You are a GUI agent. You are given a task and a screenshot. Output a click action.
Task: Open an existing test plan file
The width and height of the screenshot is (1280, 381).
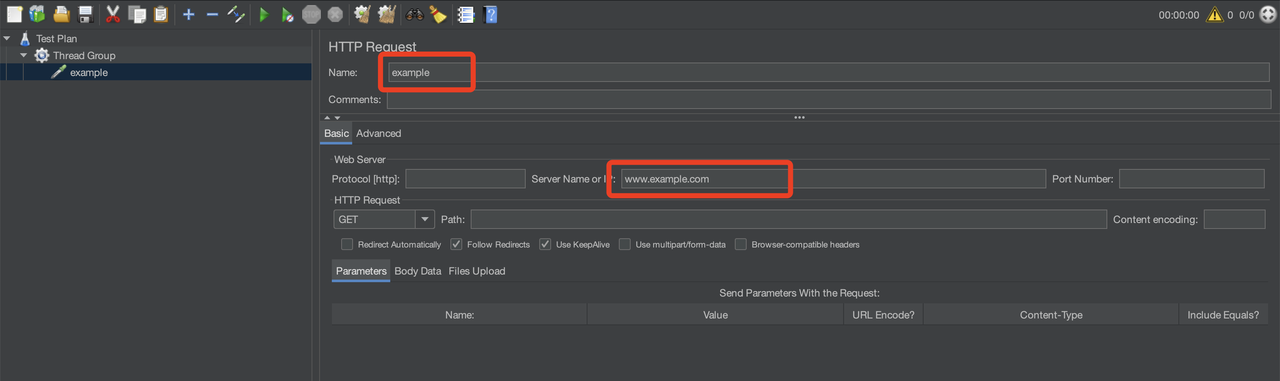(62, 14)
